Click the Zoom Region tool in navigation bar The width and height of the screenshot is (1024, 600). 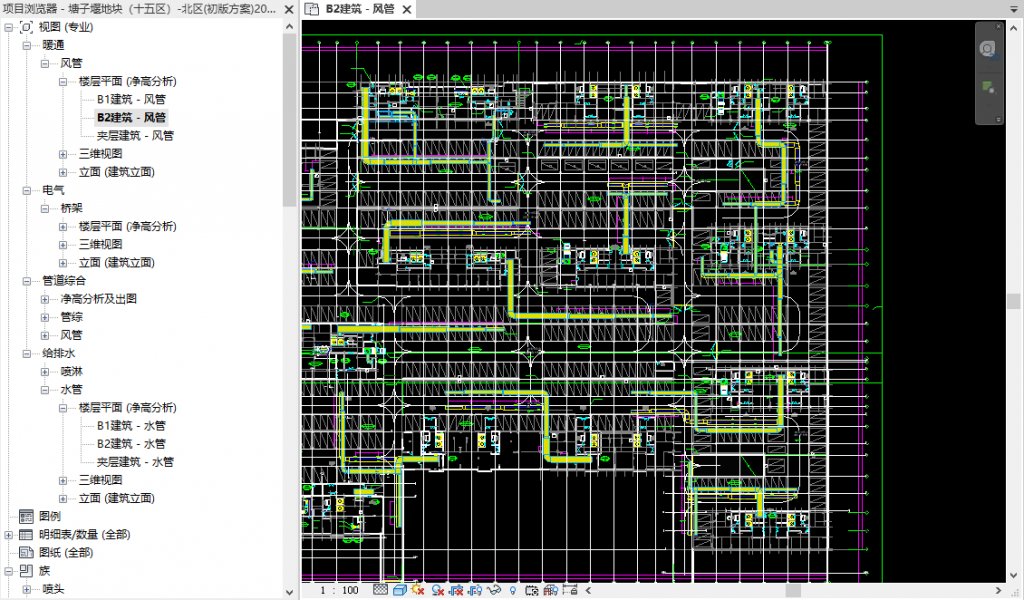[x=988, y=87]
